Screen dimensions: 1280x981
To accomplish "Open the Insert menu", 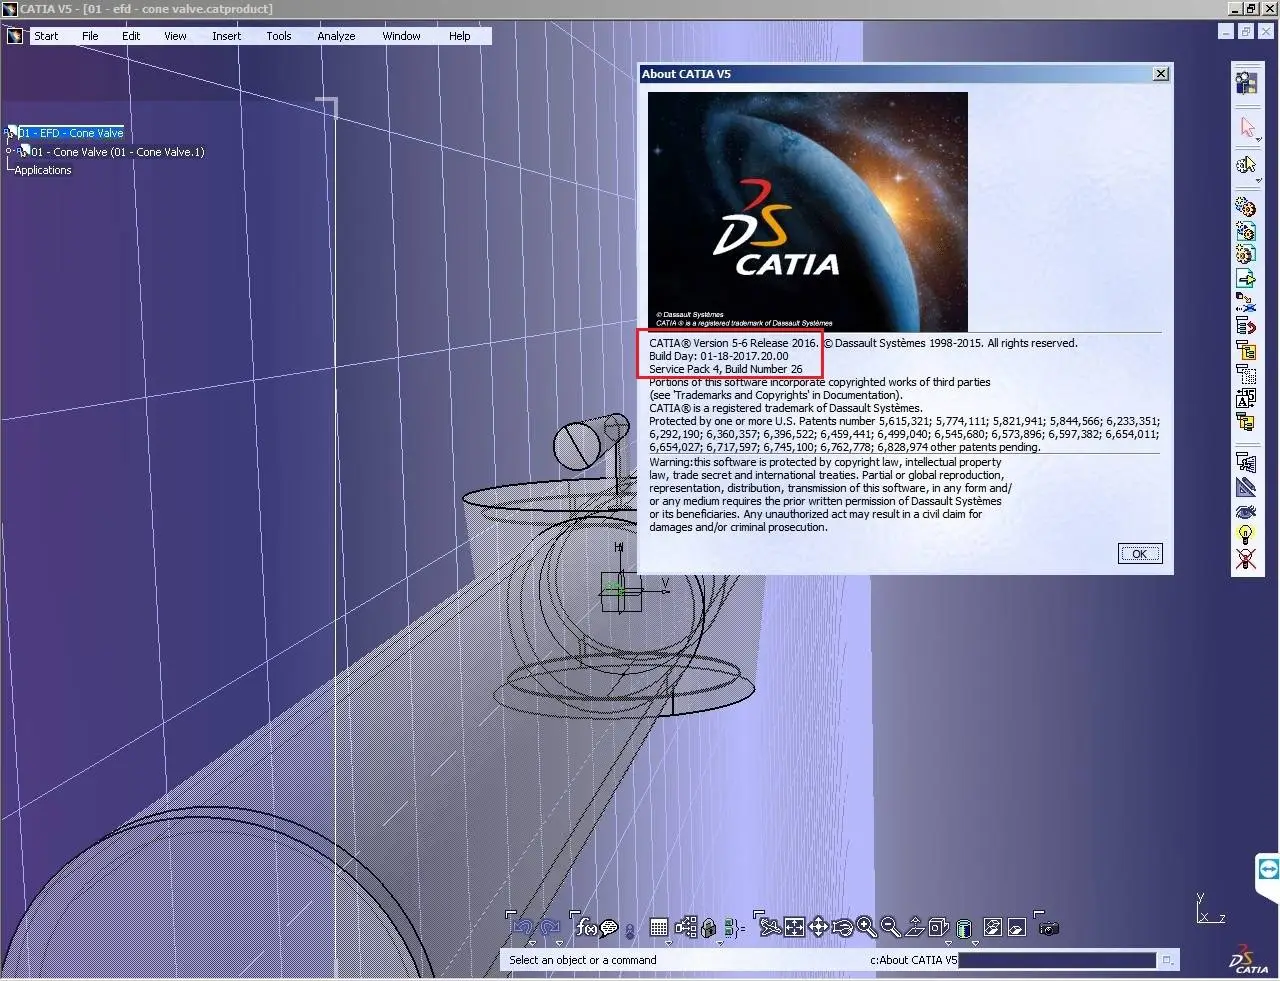I will [226, 36].
